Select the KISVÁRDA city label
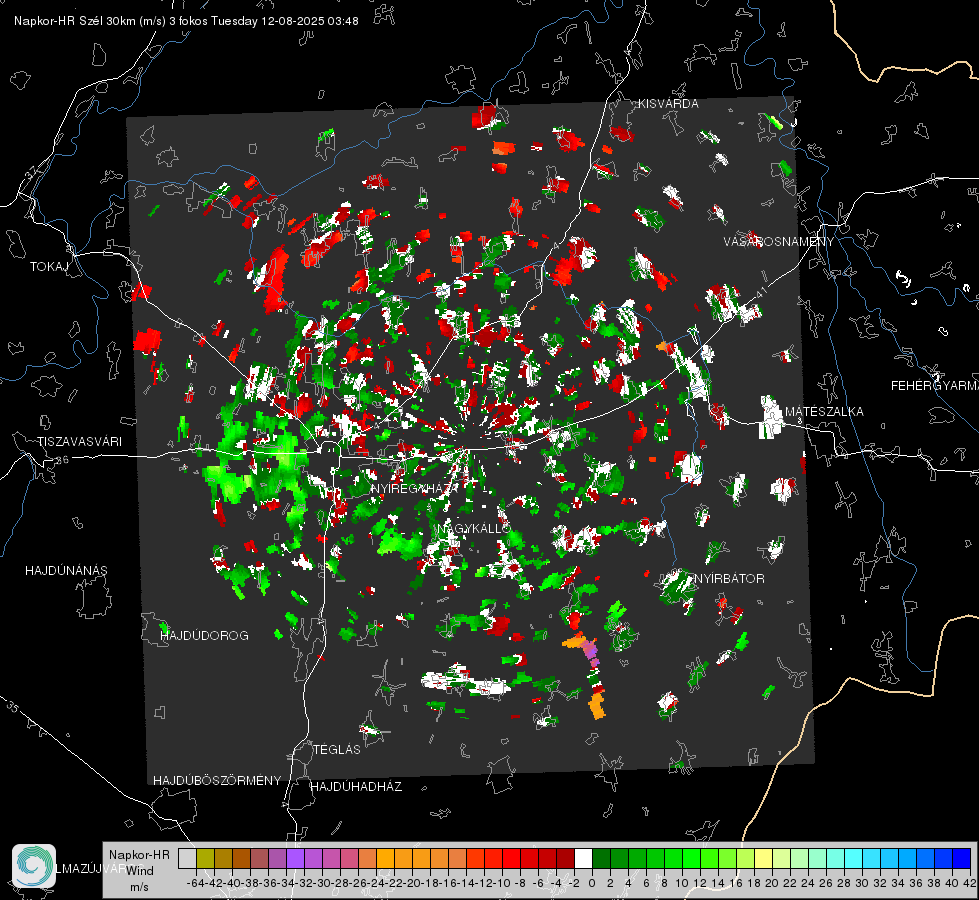Screen dimensions: 979x900 [x=668, y=104]
